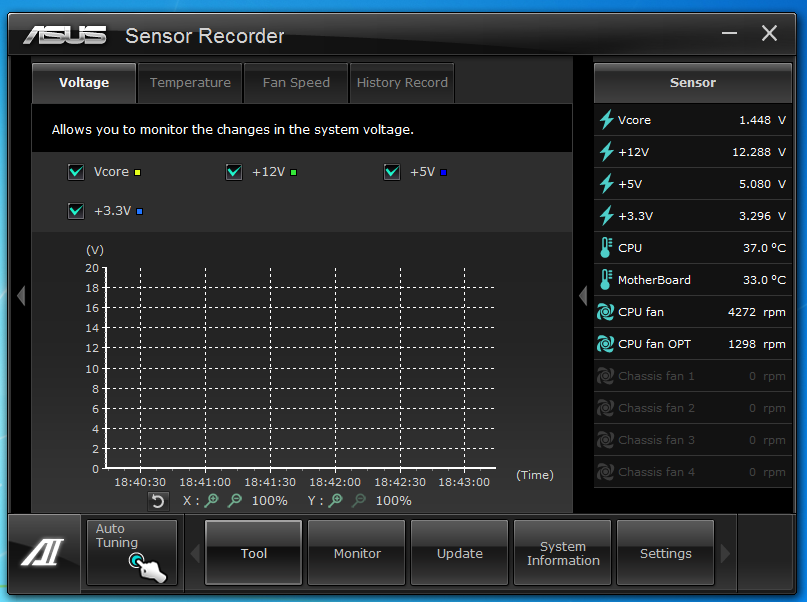Click the Vcore lightning bolt icon
The image size is (807, 602).
(x=606, y=120)
